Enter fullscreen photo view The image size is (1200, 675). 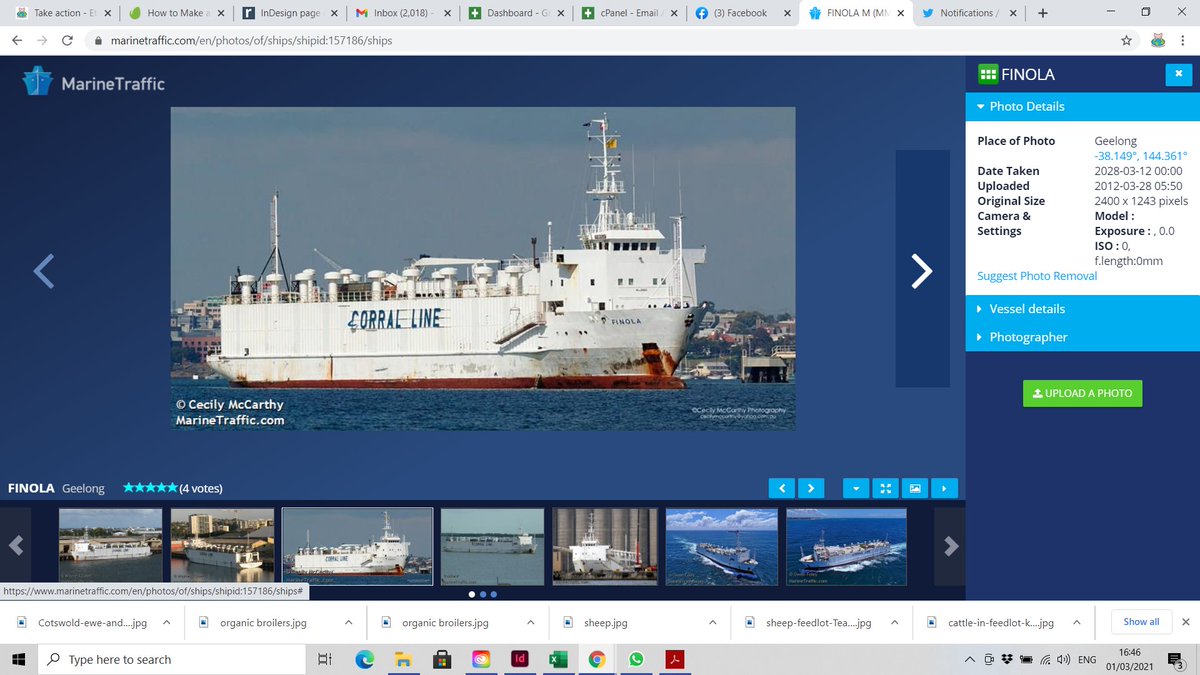(885, 488)
